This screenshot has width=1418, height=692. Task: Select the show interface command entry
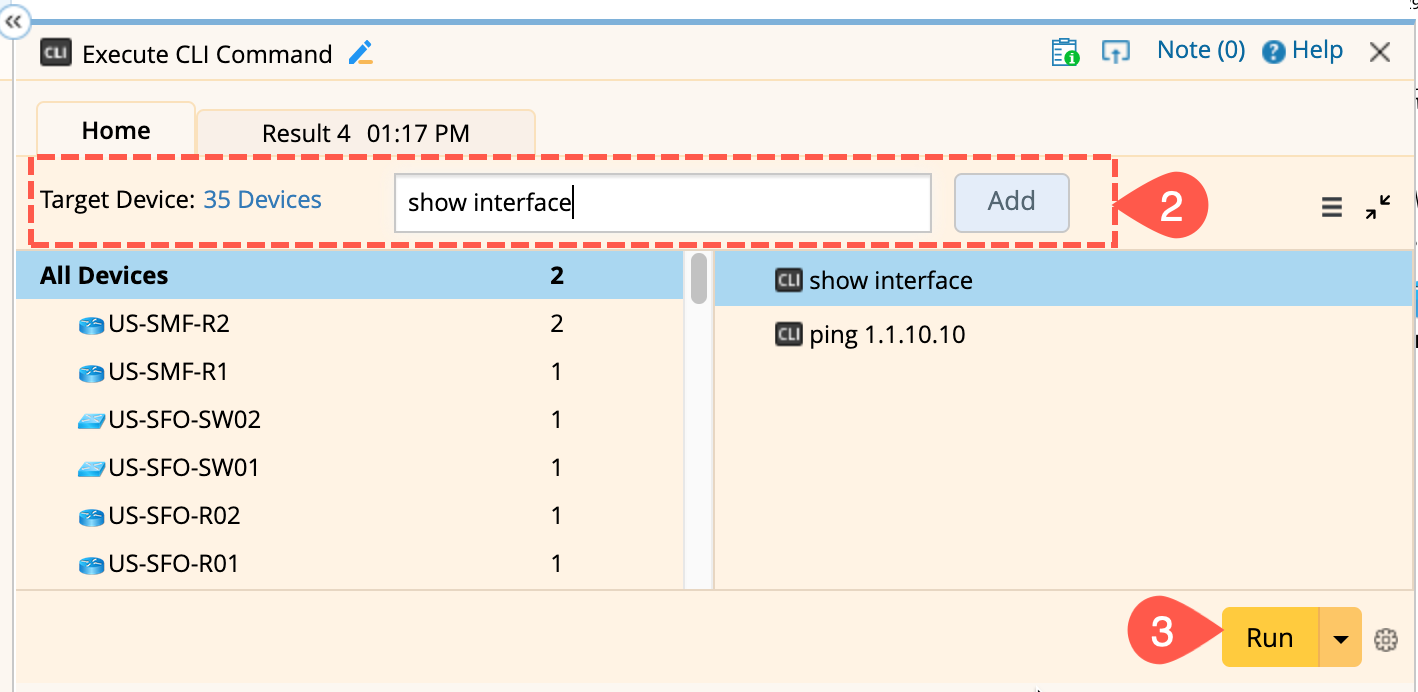click(x=890, y=280)
